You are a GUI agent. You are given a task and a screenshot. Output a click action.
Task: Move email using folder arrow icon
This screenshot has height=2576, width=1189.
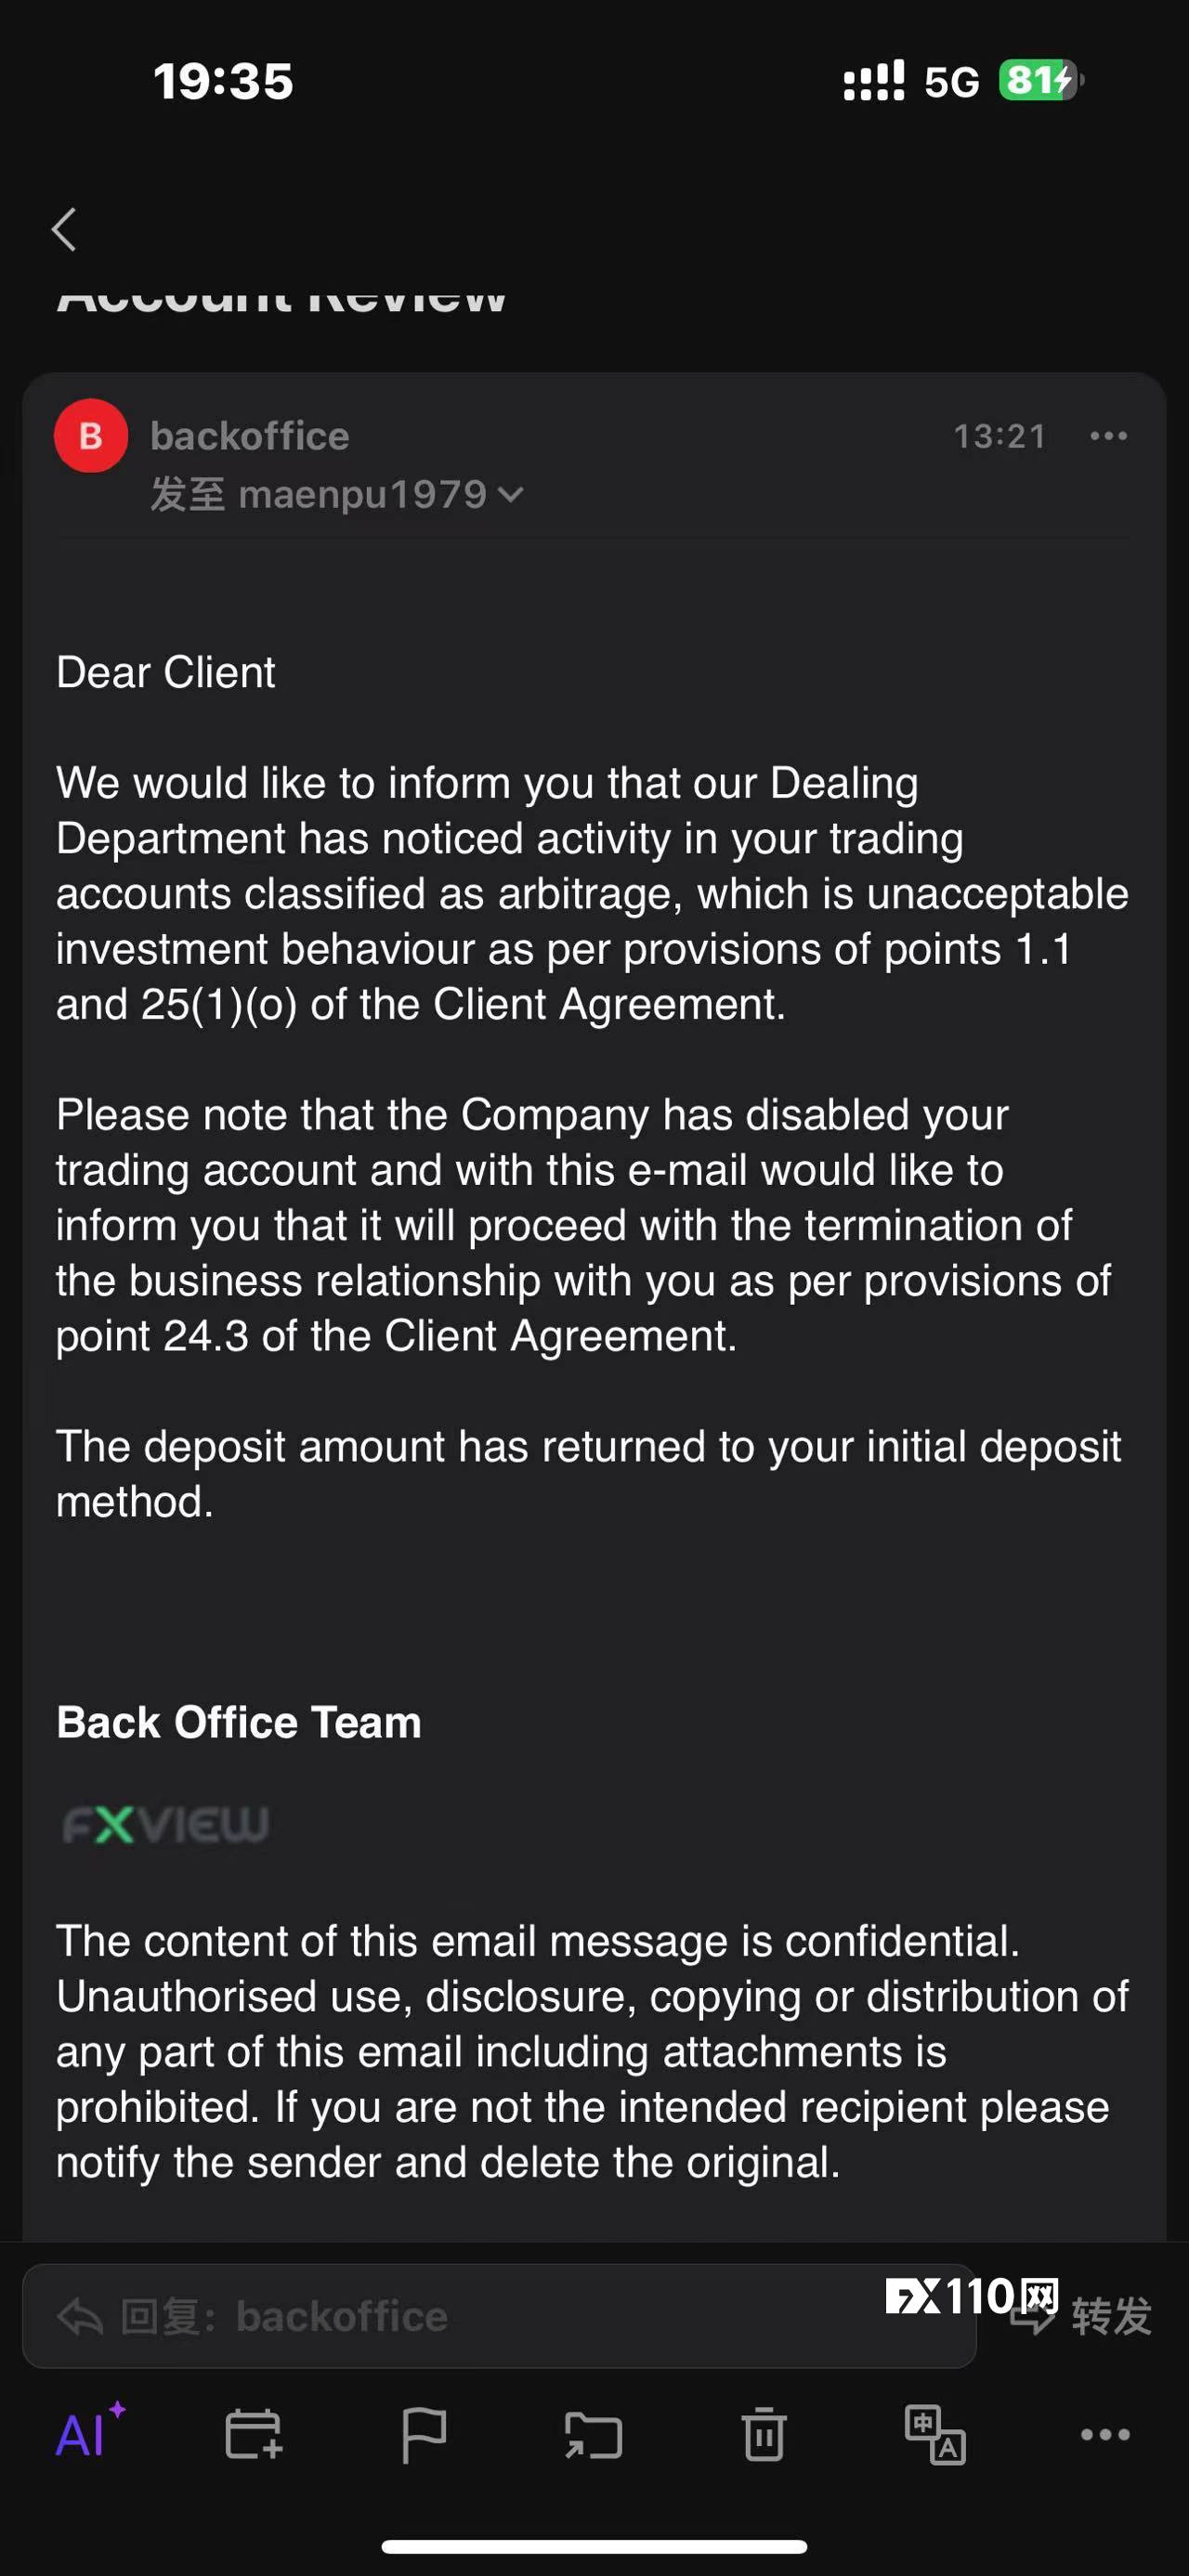(x=593, y=2435)
